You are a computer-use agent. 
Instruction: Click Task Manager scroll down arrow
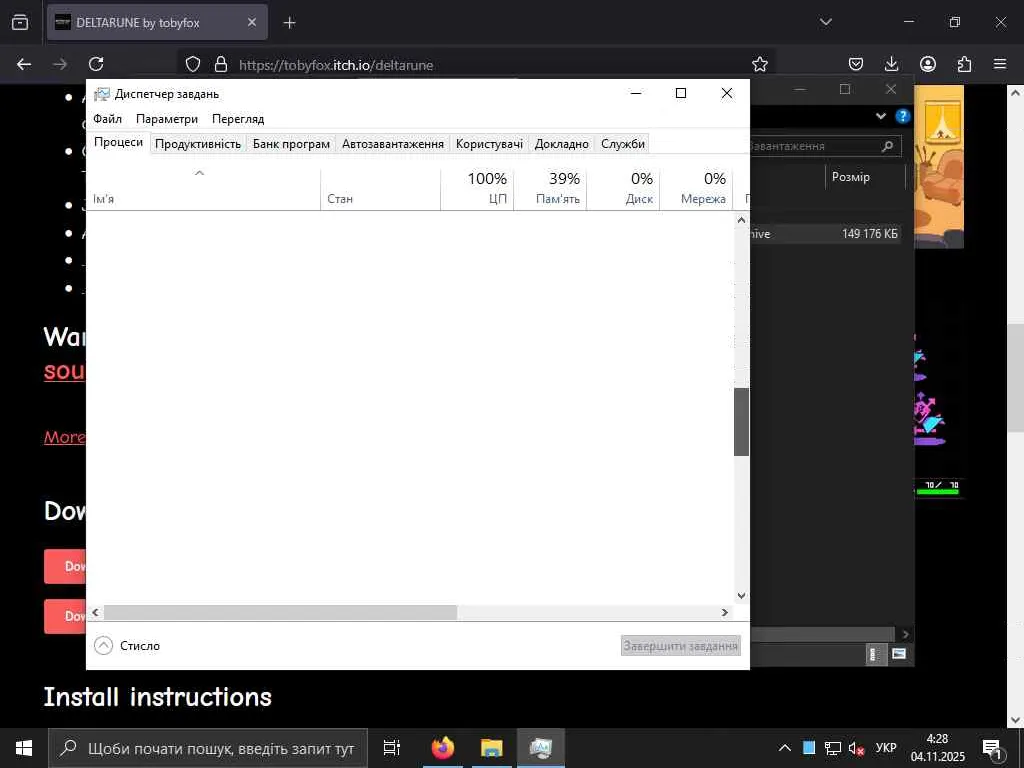point(741,595)
